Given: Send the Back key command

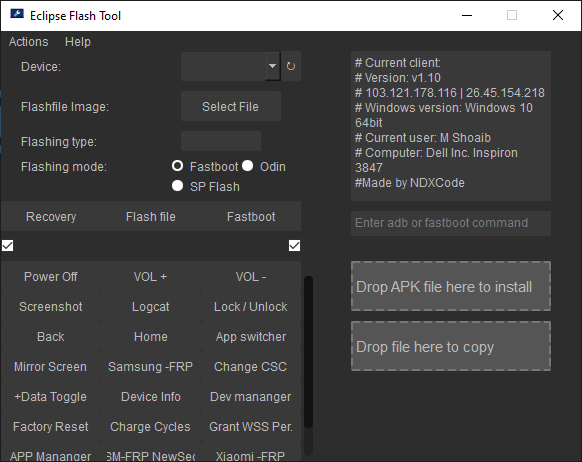Looking at the screenshot, I should [x=51, y=337].
